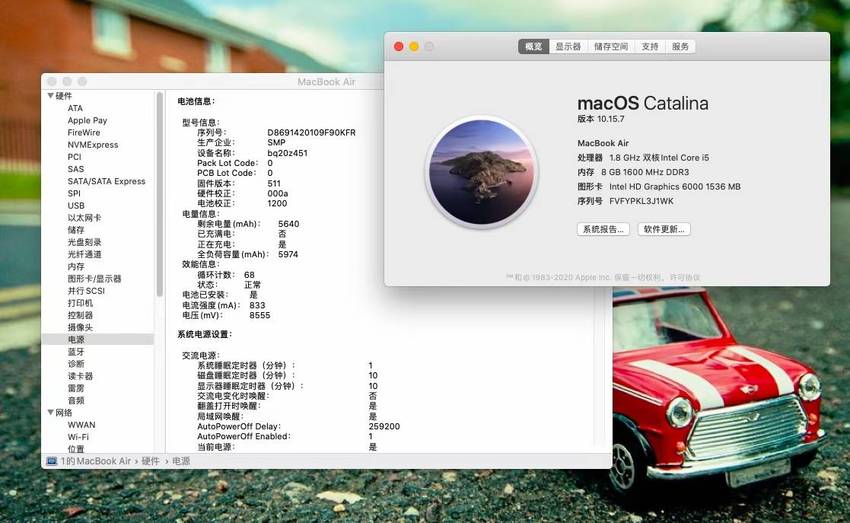The width and height of the screenshot is (850, 523).
Task: Click the 版本 10.15.7 text
Action: click(601, 119)
